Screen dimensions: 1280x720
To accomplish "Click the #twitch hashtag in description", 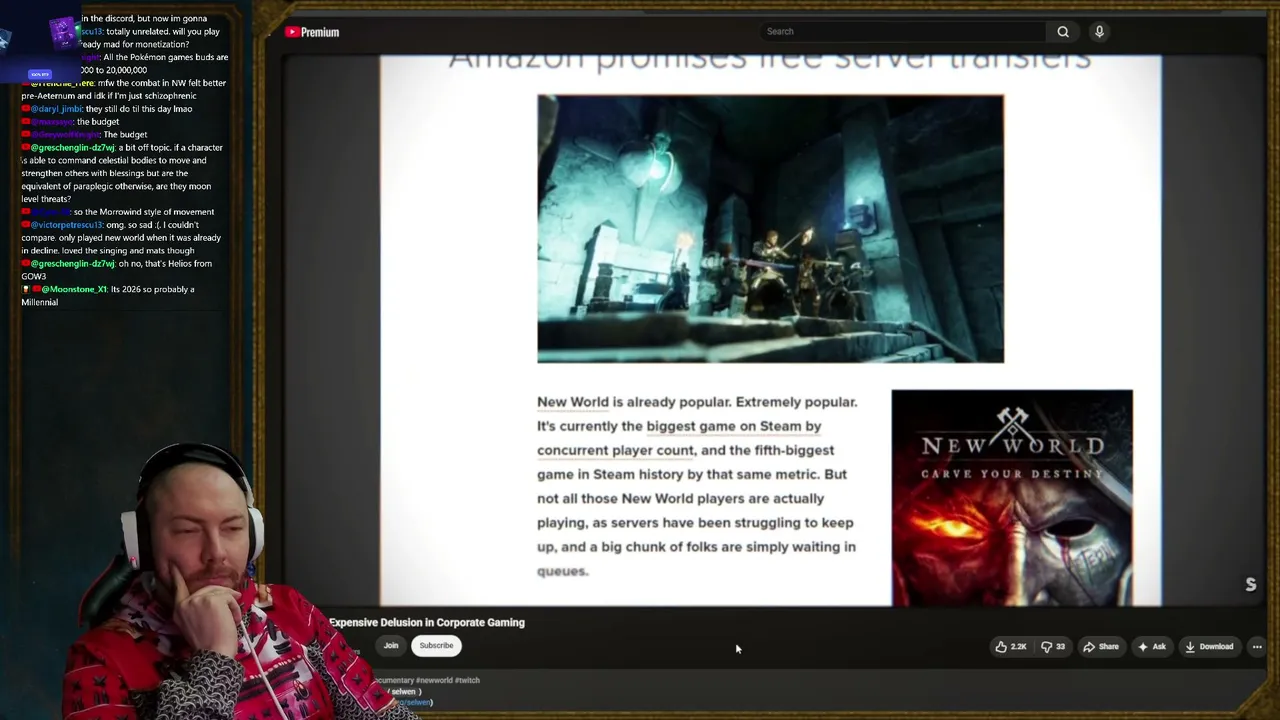I will (x=467, y=680).
